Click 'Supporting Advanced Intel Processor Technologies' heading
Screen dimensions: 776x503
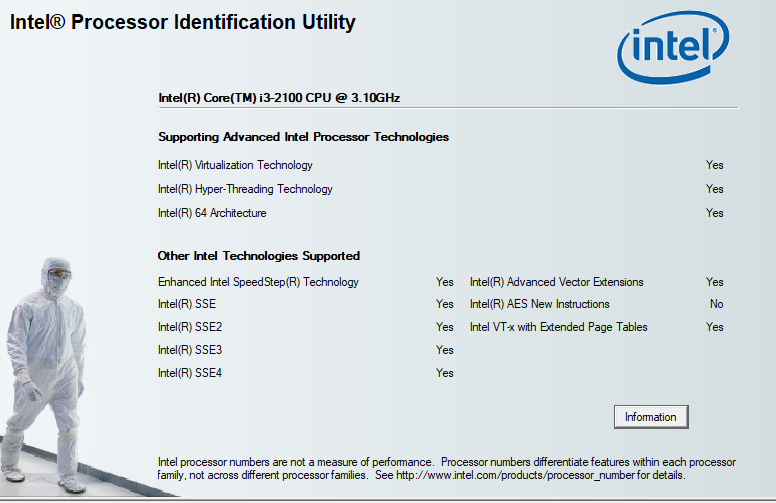point(303,137)
